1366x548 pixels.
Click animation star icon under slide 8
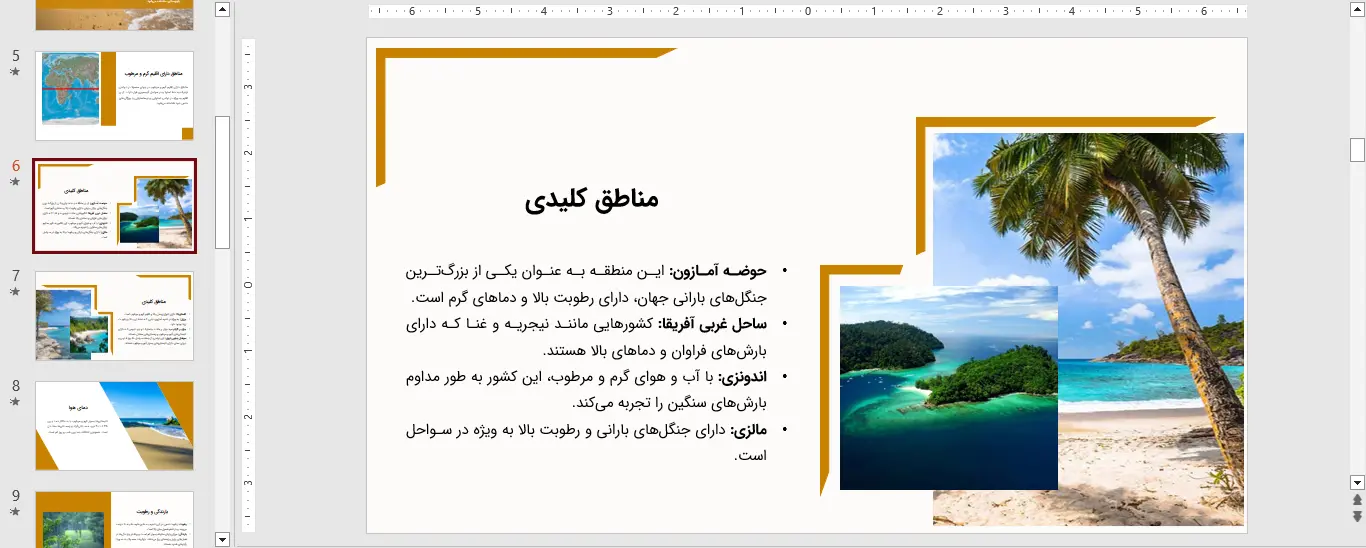click(x=15, y=402)
